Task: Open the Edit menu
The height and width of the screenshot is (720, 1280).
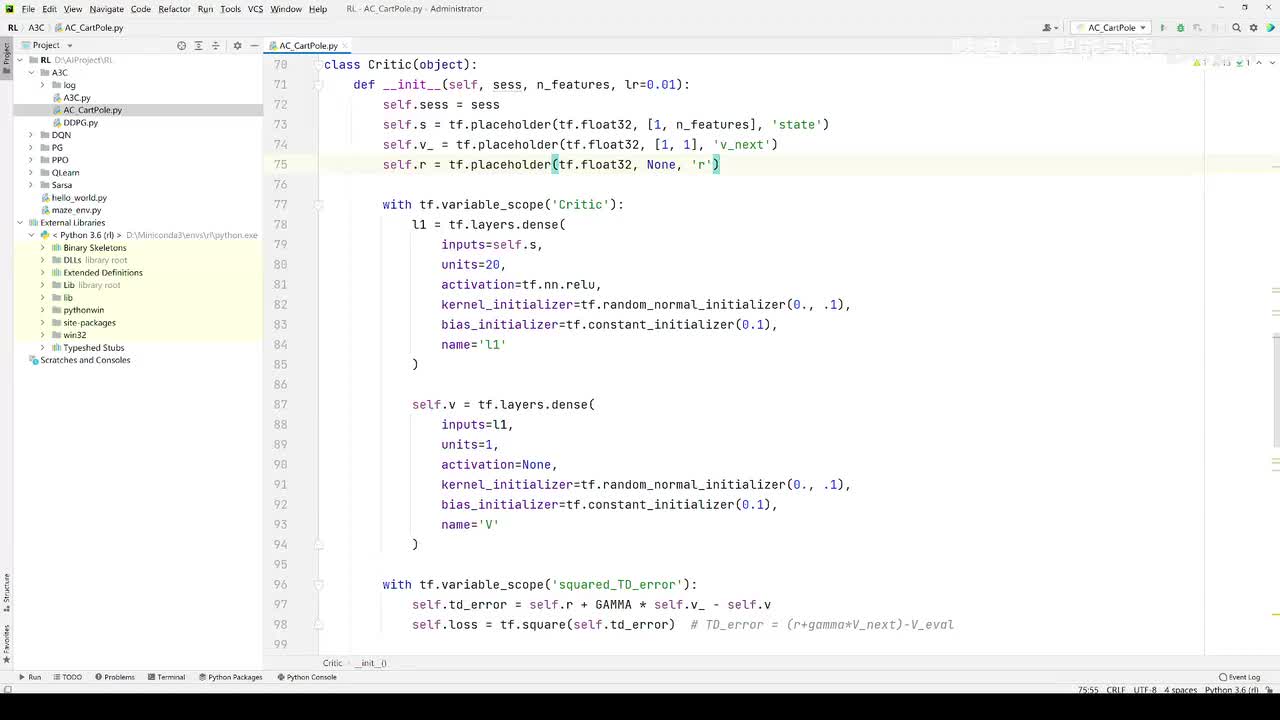Action: coord(49,9)
